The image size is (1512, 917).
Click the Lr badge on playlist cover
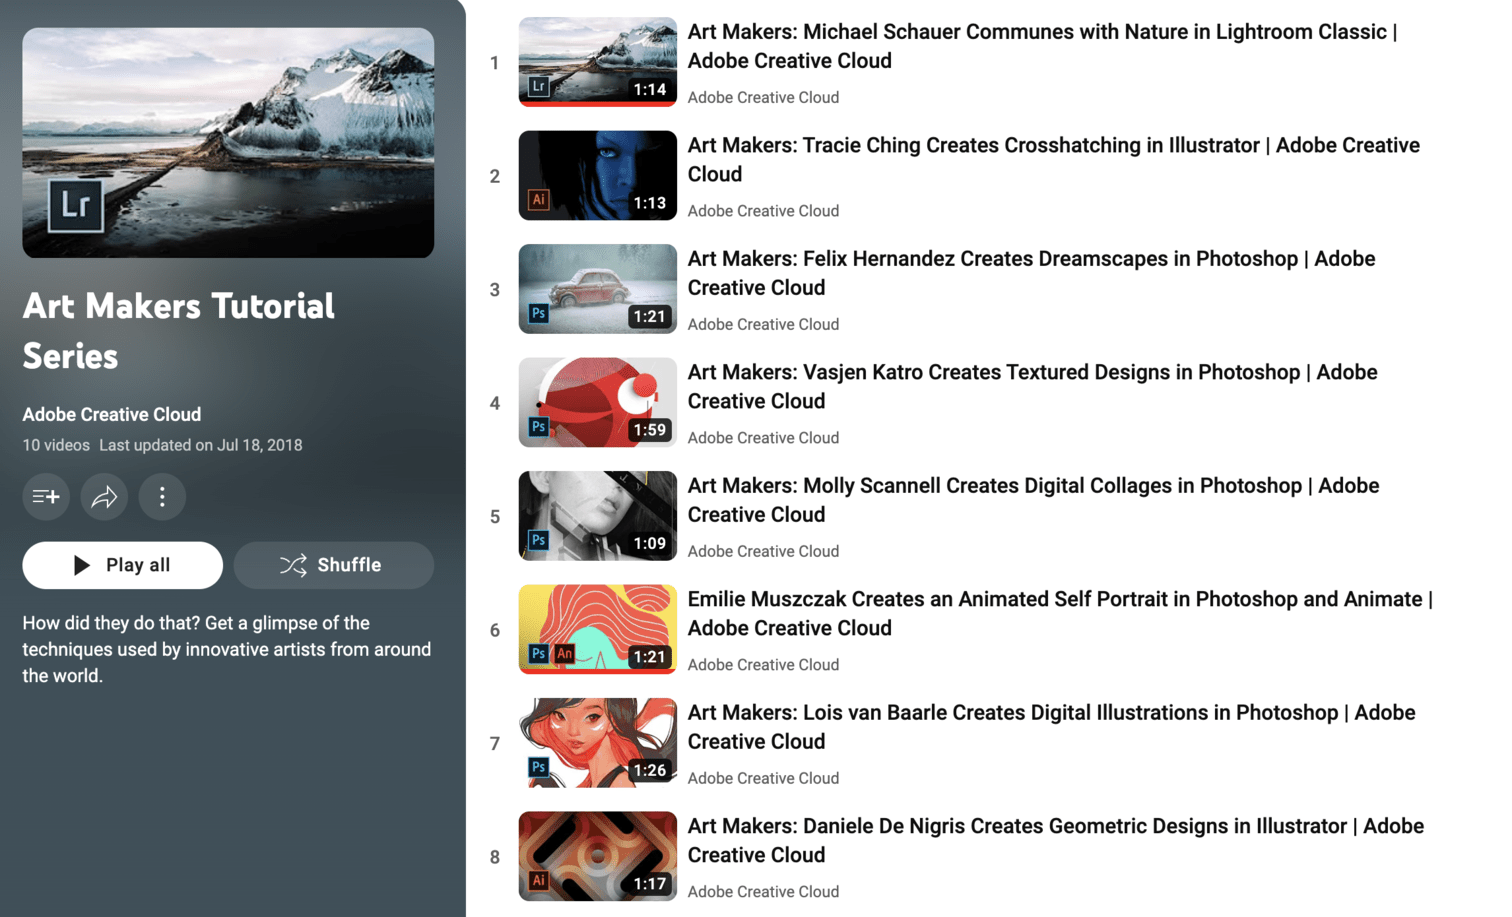pos(76,205)
